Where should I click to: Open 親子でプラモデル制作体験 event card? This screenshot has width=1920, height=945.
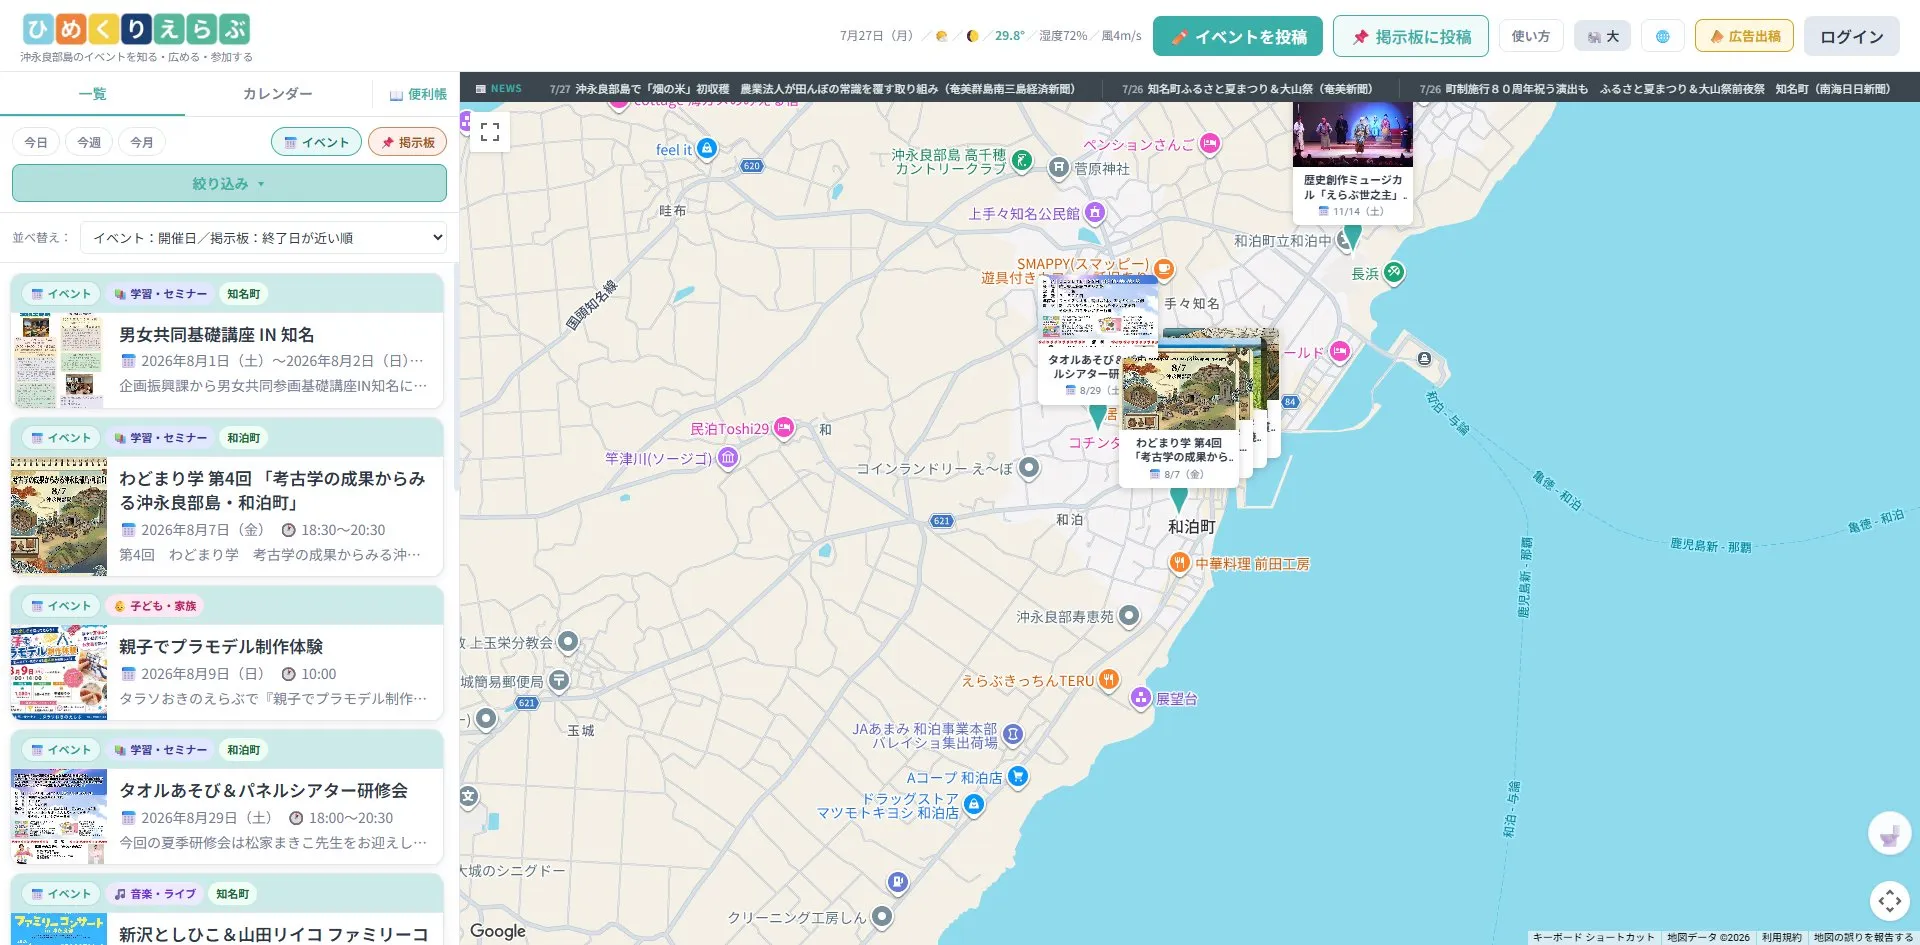coord(227,653)
